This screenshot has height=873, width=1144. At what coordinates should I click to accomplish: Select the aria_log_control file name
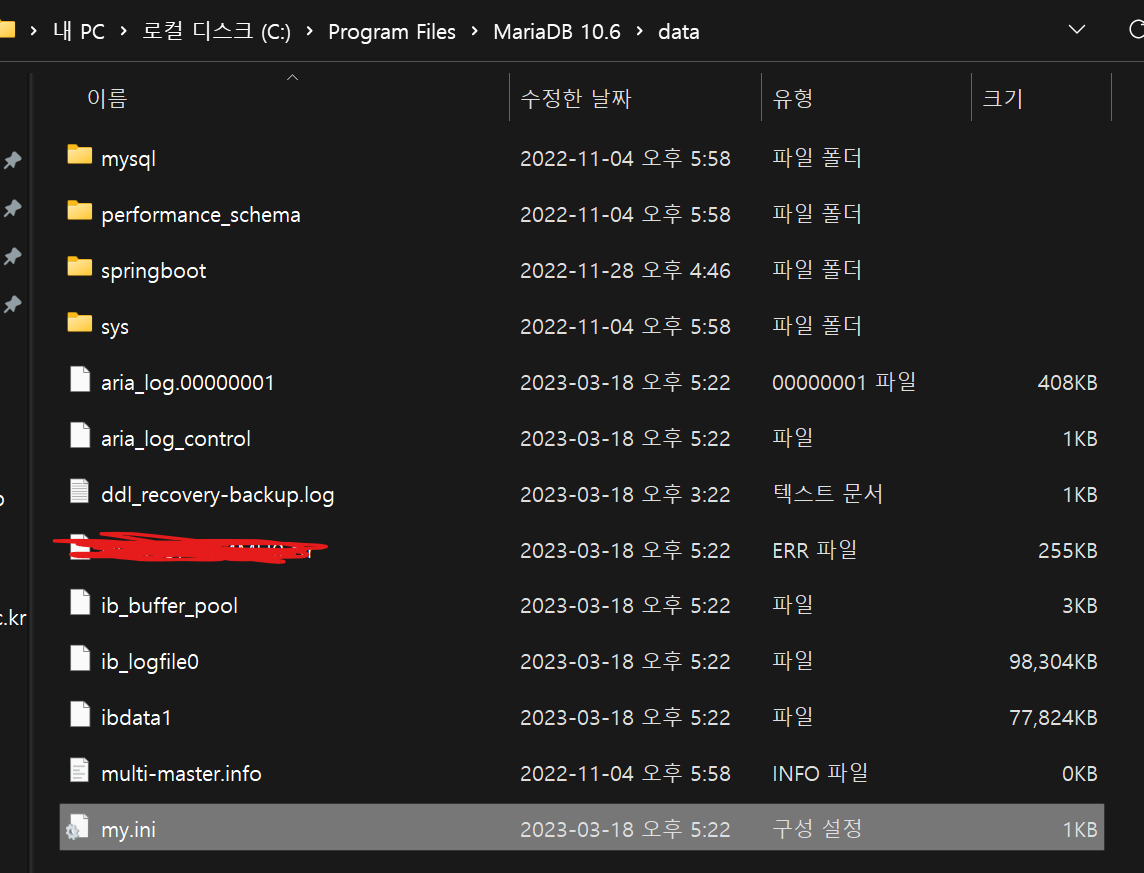click(176, 438)
